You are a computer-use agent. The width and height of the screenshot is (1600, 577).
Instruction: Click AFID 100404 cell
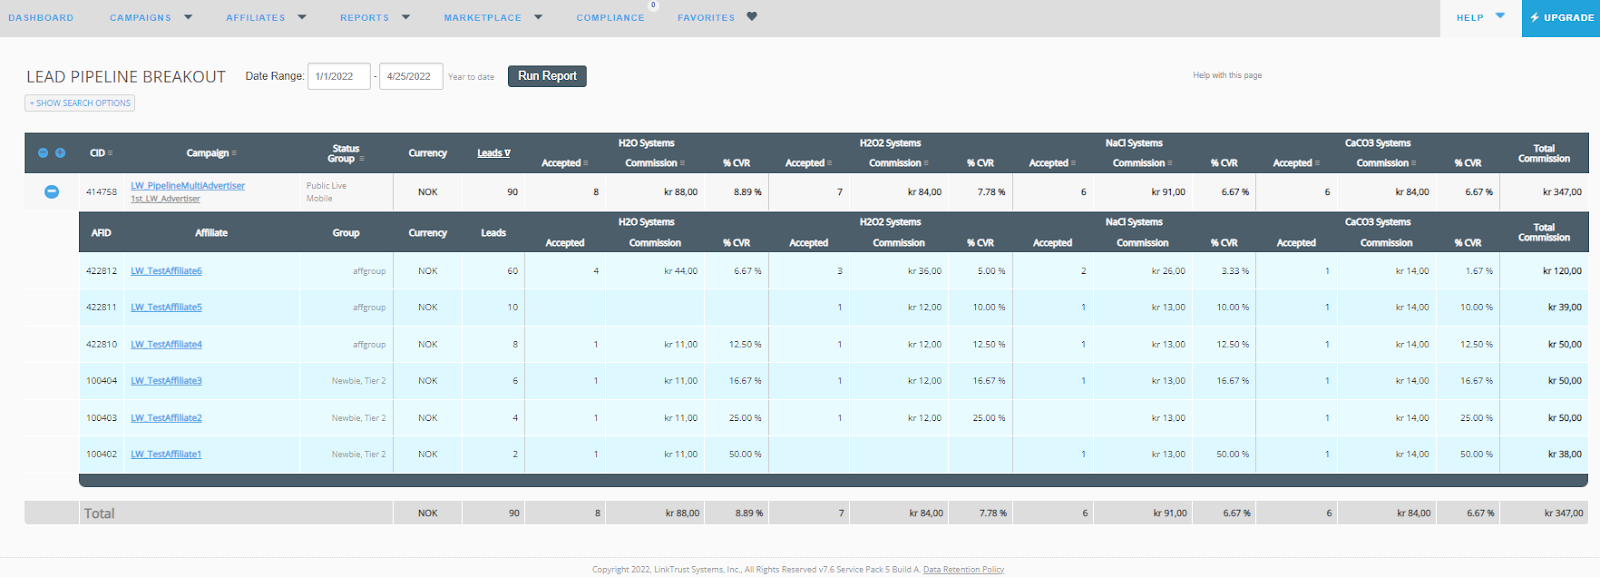tap(101, 381)
